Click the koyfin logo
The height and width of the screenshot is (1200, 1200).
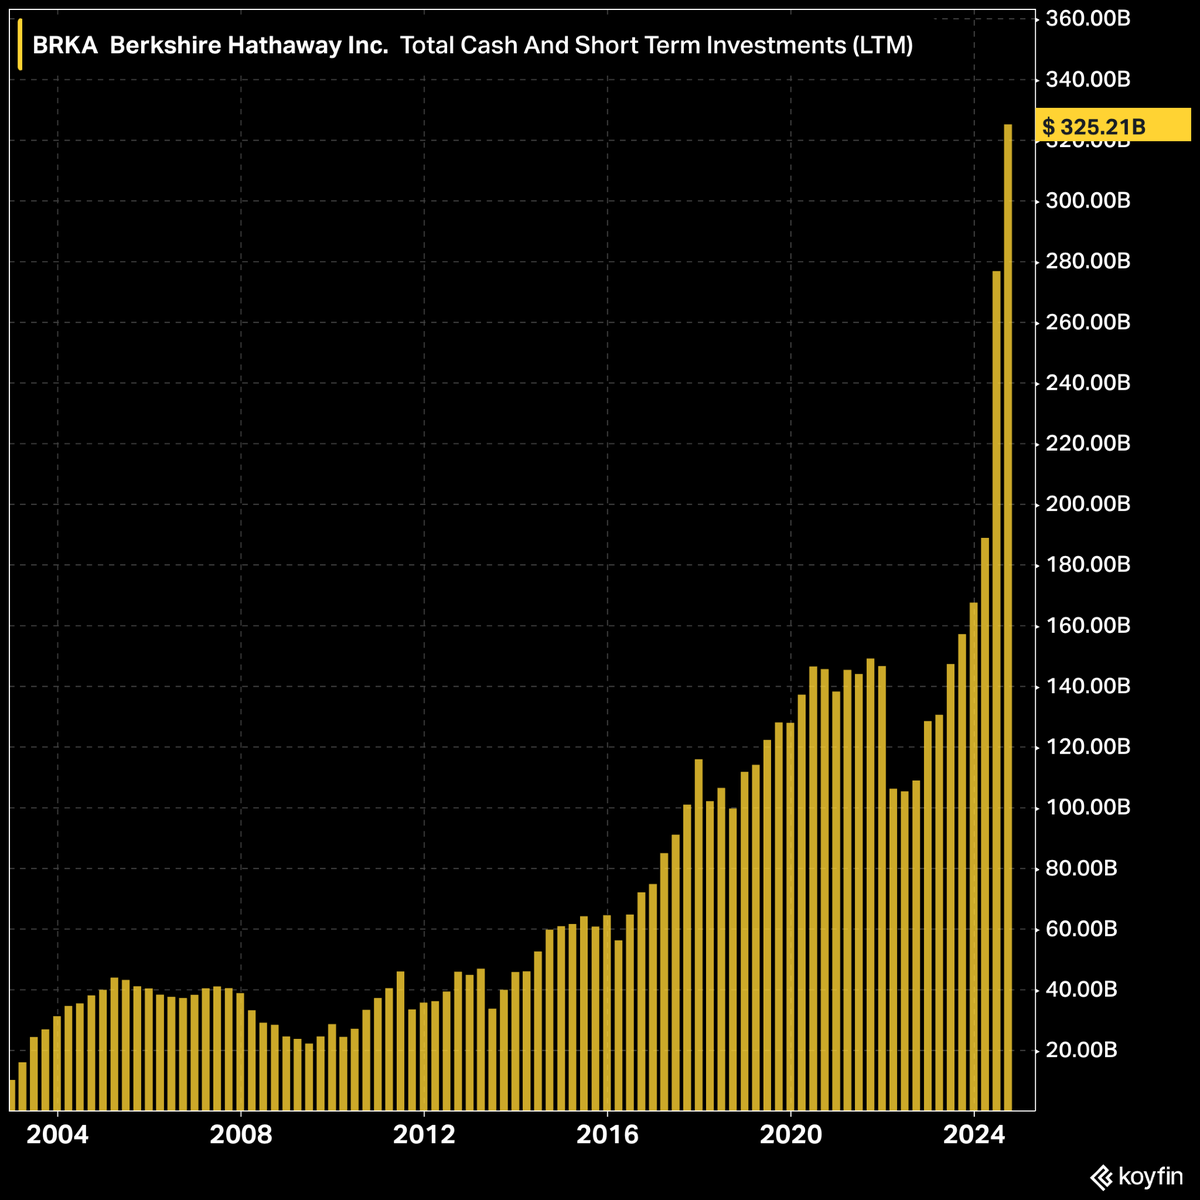pos(1137,1177)
